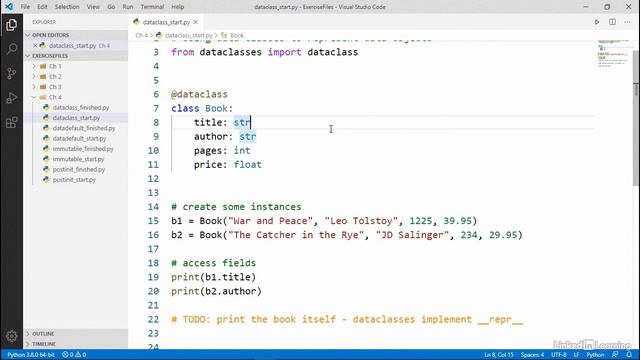Change indentation via Spaces: 4
This screenshot has height=360, width=640.
[x=532, y=355]
